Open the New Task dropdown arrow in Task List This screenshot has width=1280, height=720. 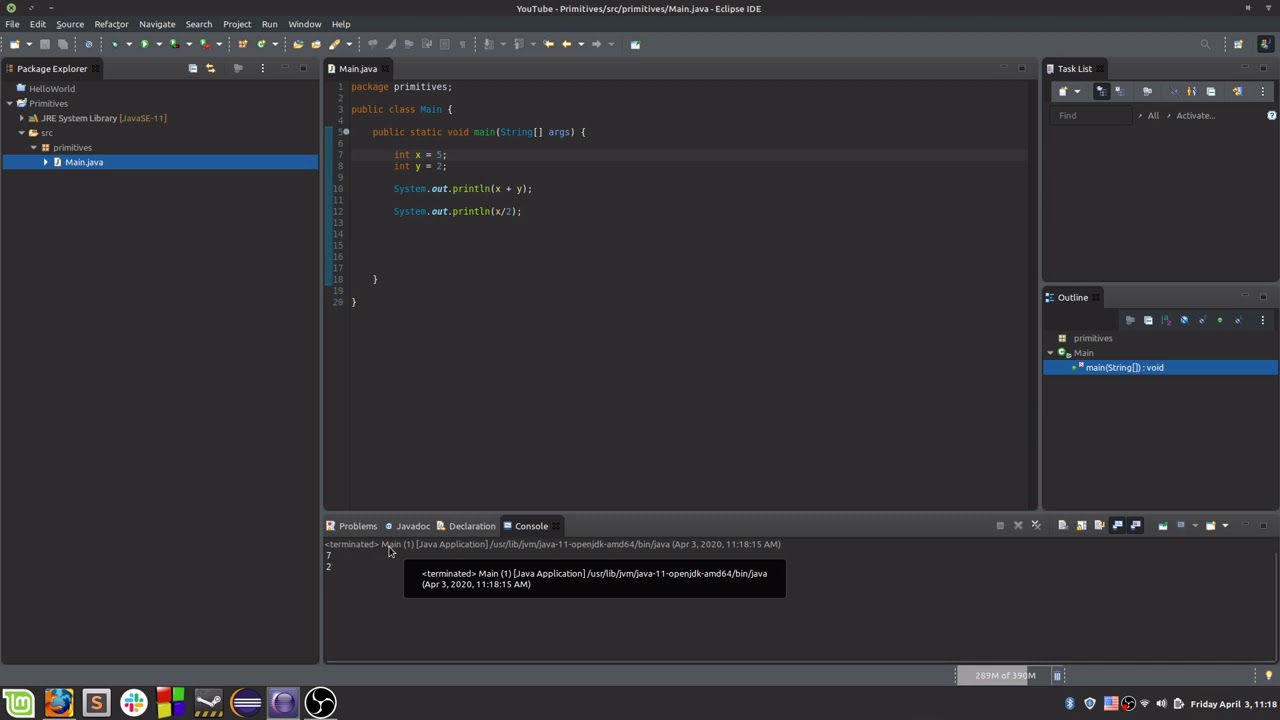(1077, 91)
